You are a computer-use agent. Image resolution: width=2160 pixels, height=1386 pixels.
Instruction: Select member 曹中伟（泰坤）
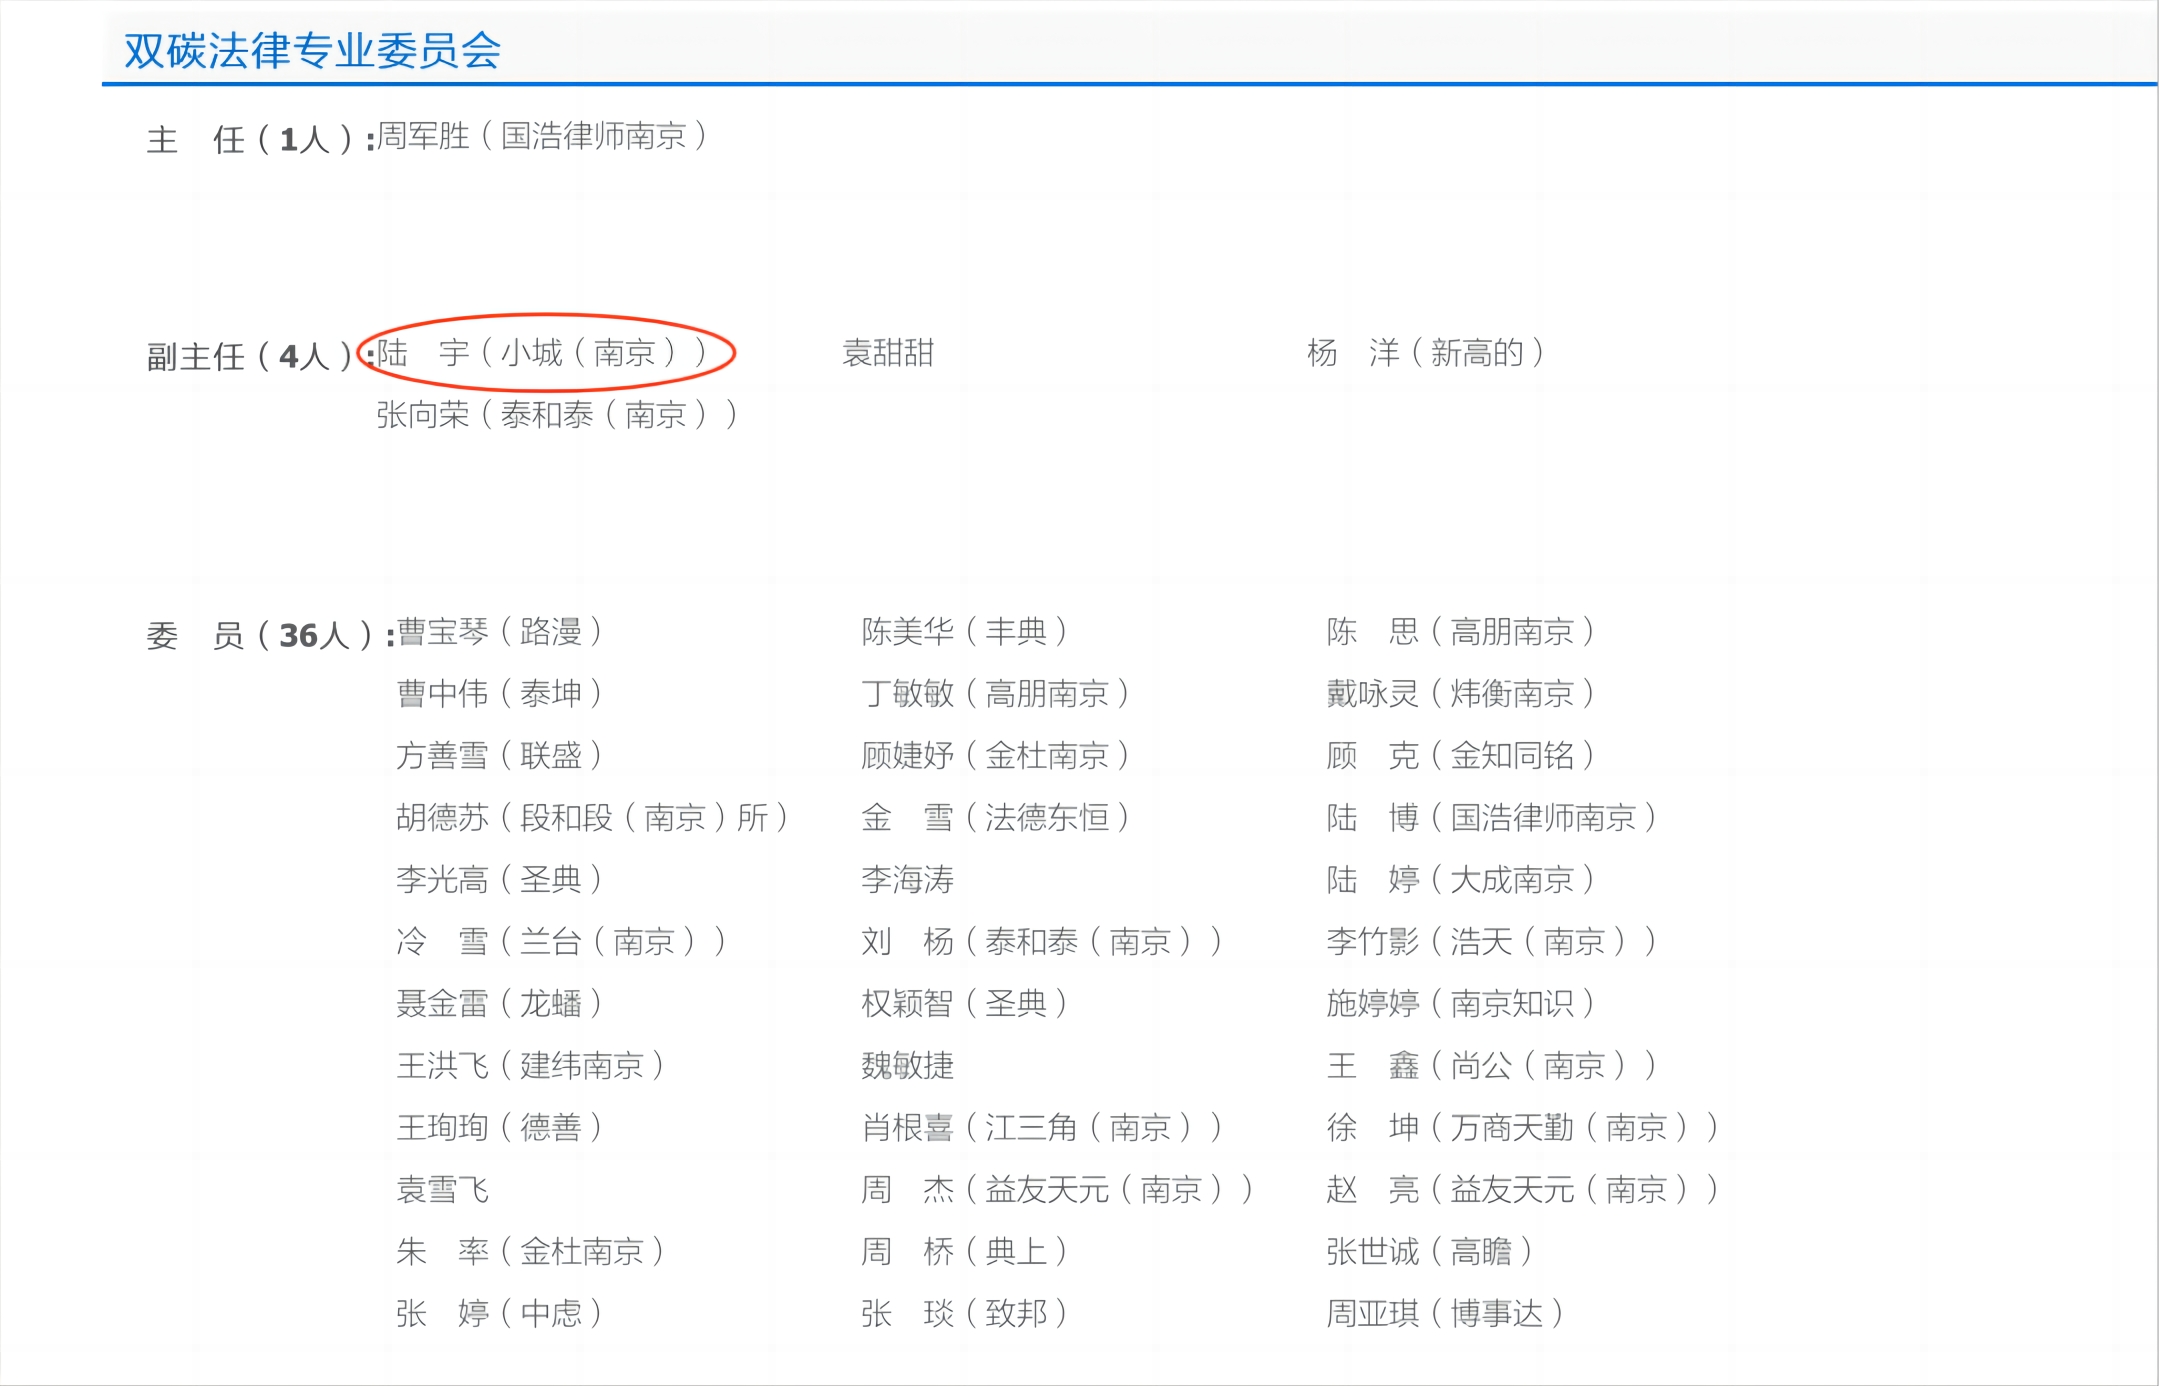[500, 694]
